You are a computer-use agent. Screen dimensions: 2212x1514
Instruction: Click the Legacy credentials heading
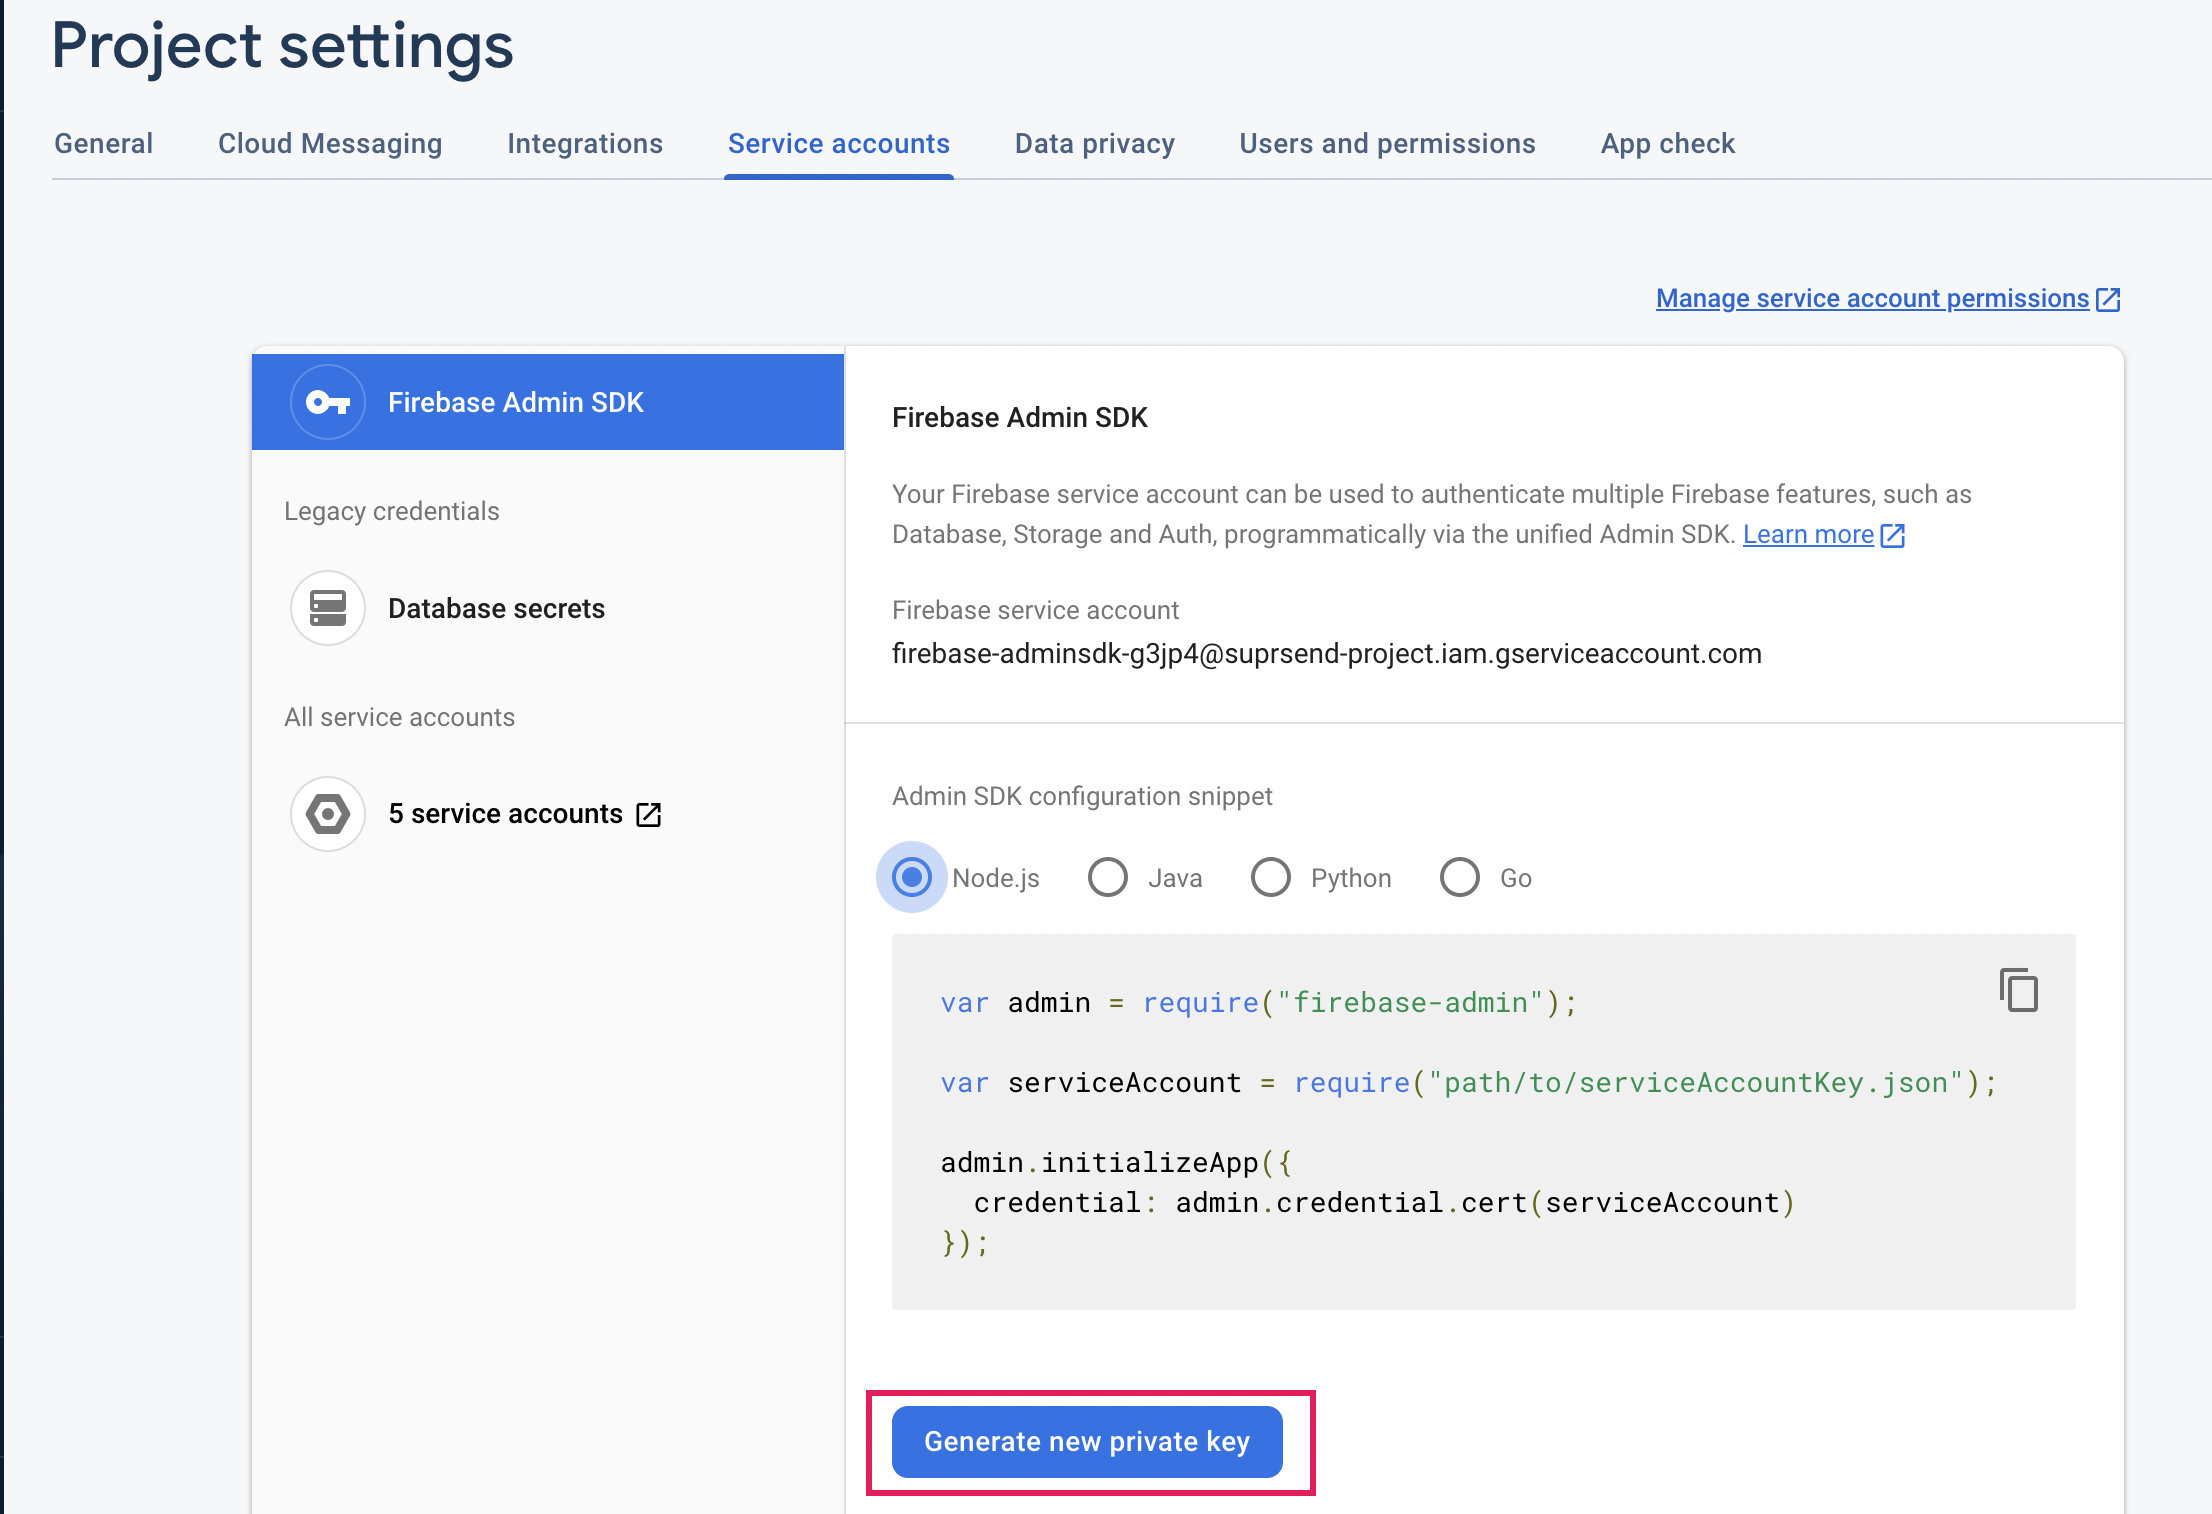392,511
